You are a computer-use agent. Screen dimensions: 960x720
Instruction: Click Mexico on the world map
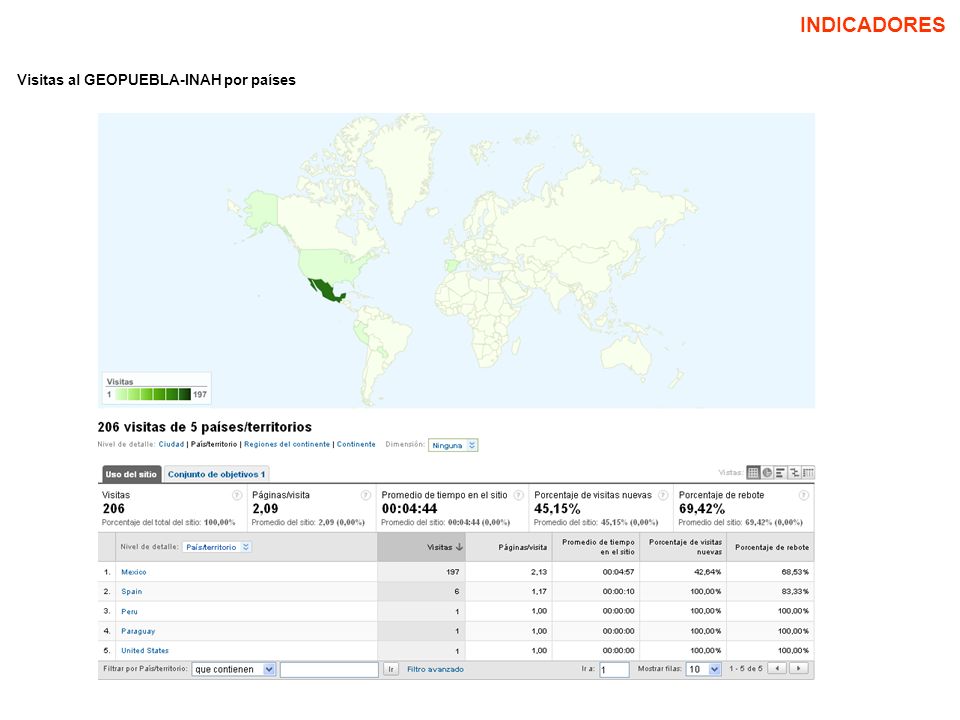[329, 291]
